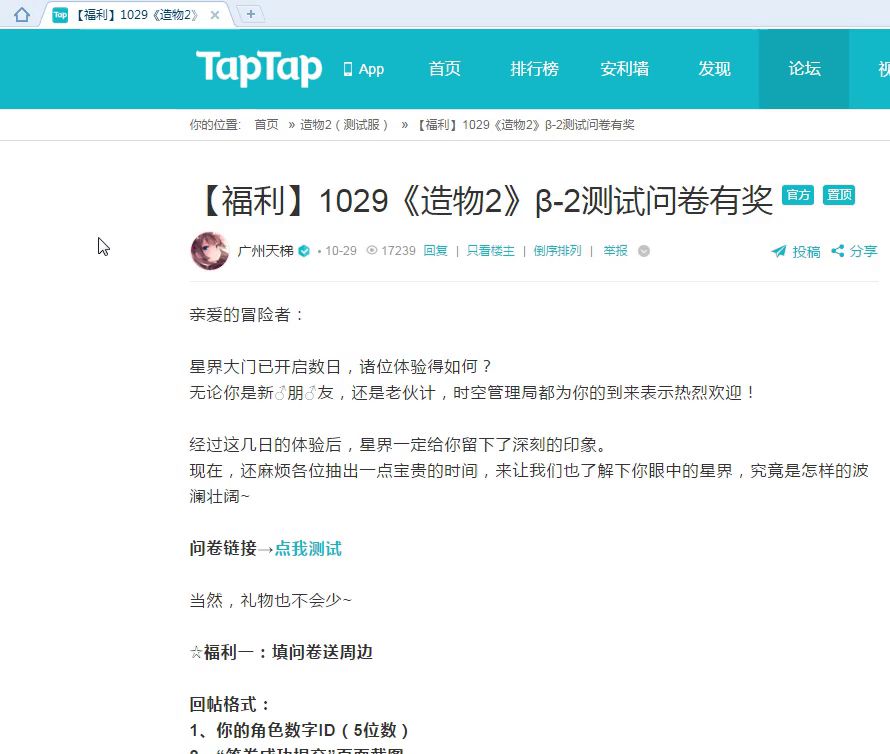This screenshot has width=890, height=754.
Task: Select the 发现 navigation item
Action: pos(714,69)
